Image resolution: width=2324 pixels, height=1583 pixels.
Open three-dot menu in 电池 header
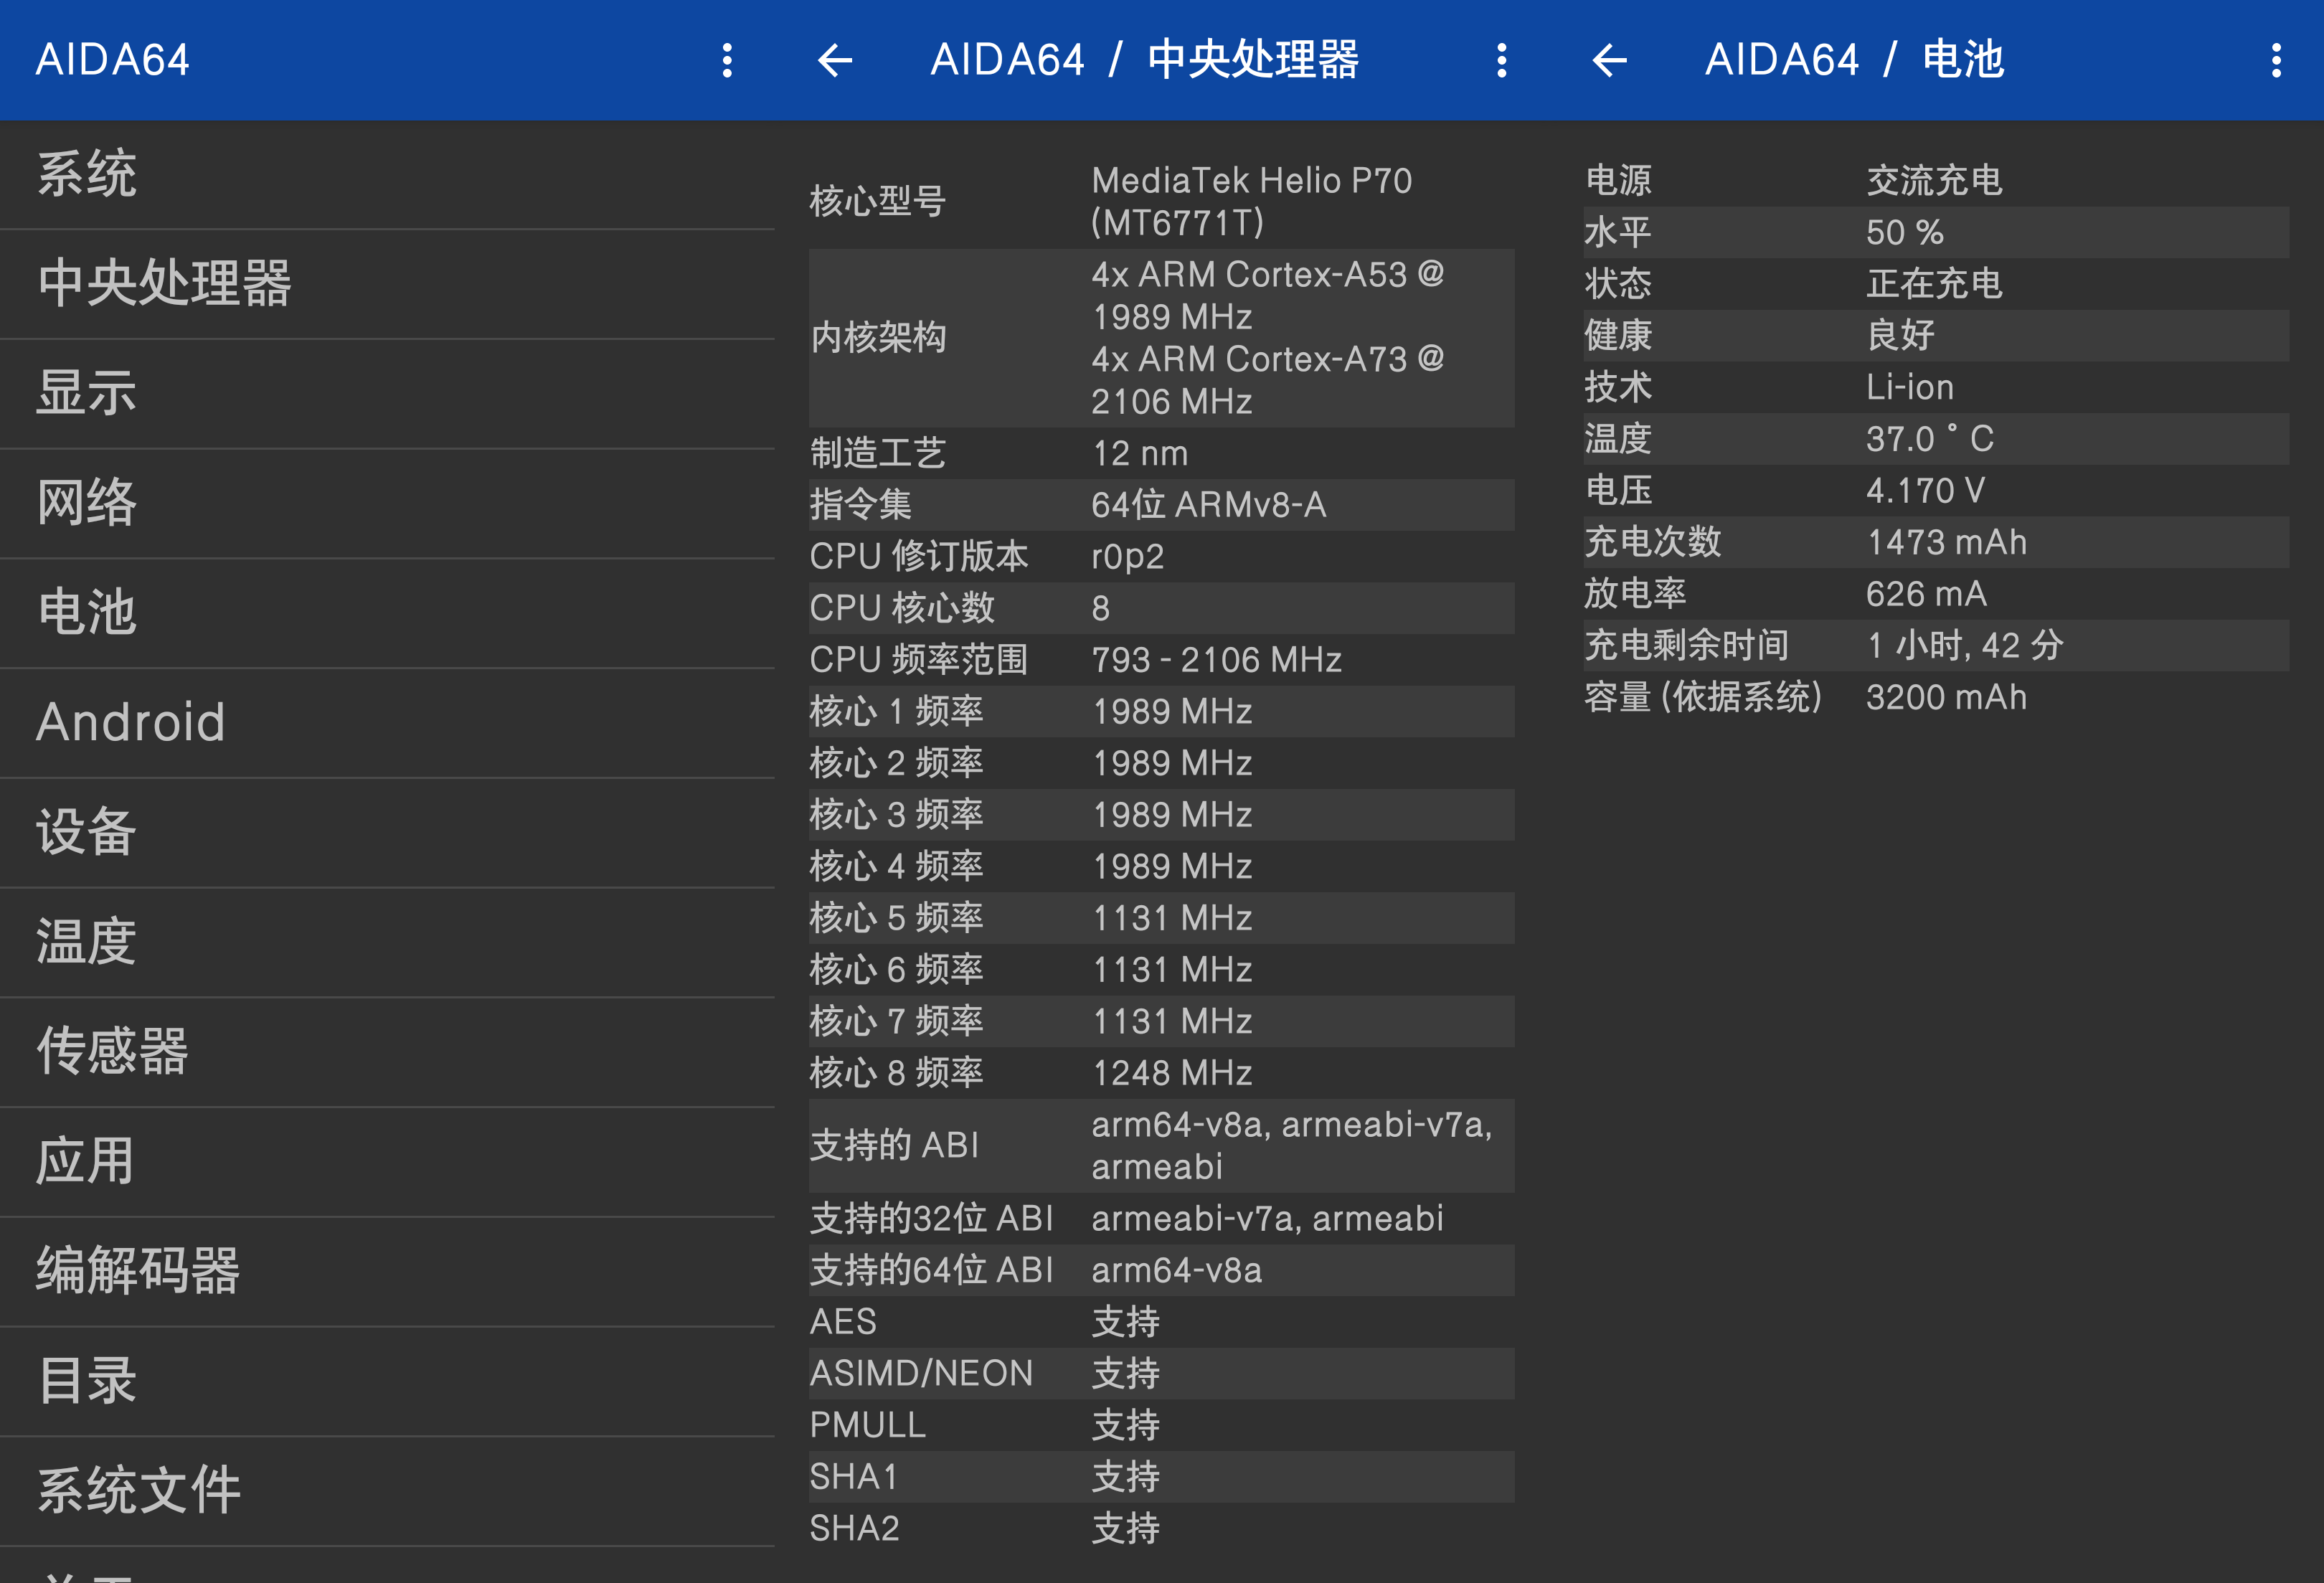tap(2276, 60)
